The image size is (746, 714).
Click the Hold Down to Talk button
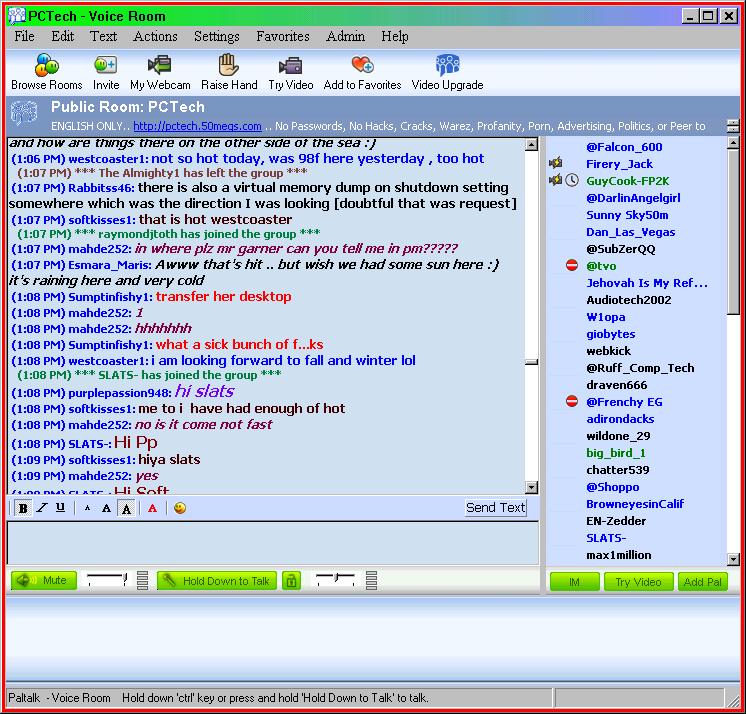coord(217,580)
